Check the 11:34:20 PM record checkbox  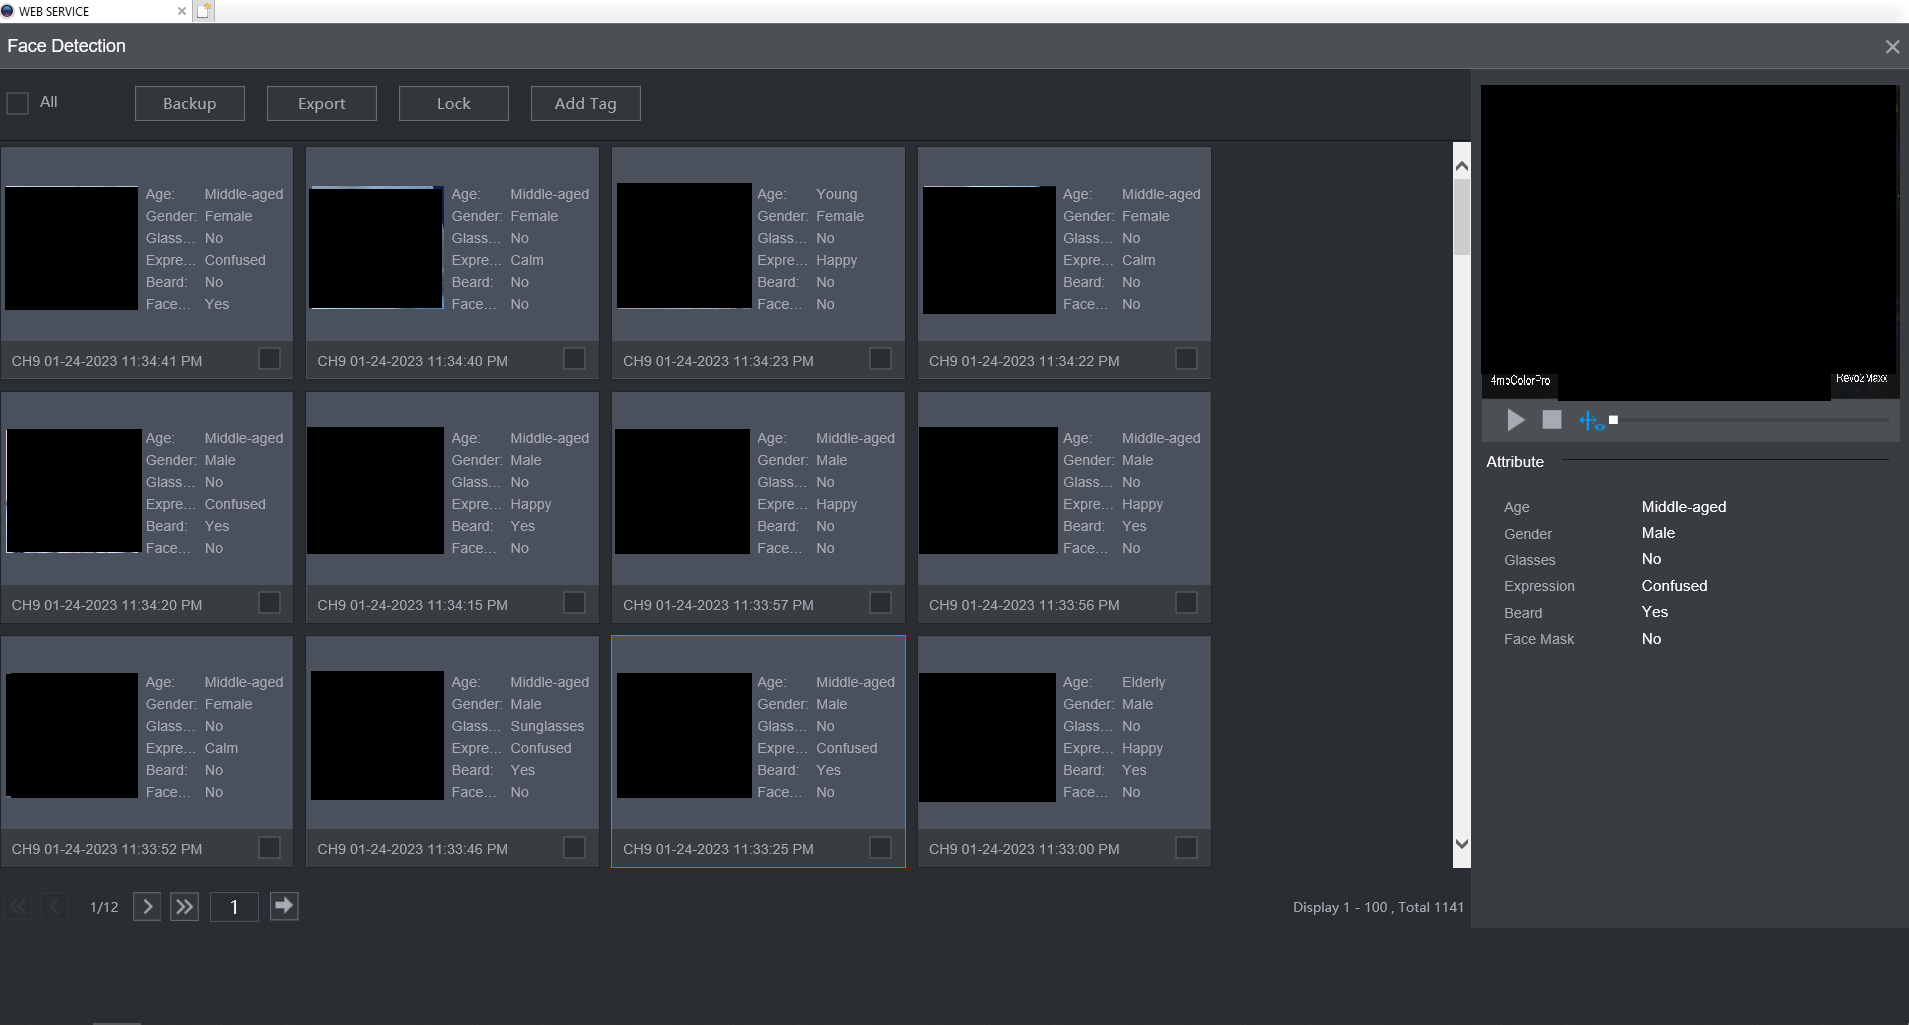coord(269,602)
